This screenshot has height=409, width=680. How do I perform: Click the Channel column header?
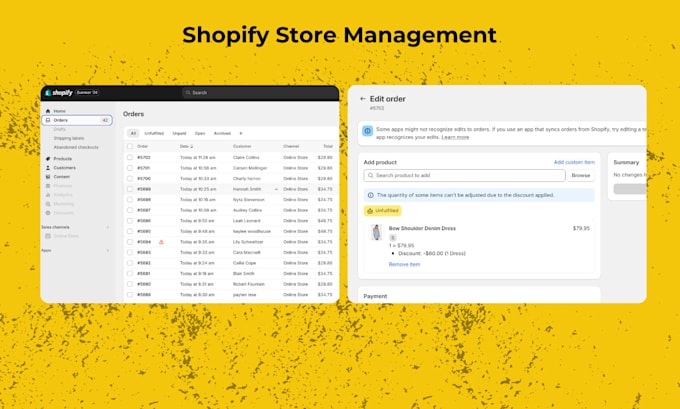pyautogui.click(x=291, y=147)
